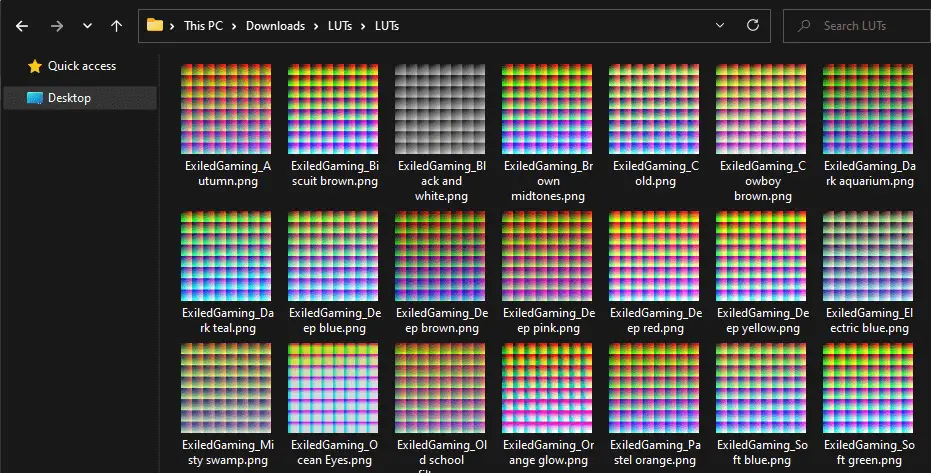Click the ExiledGaming_Dark teal.png file name

point(227,320)
